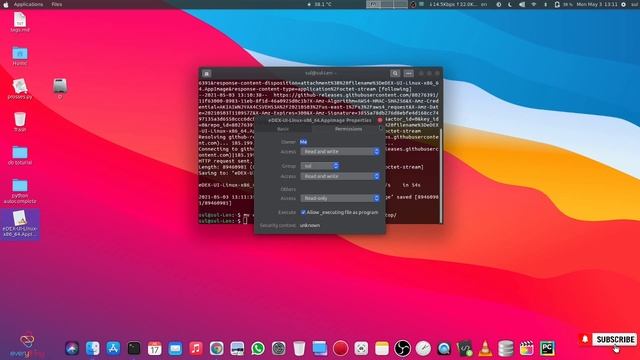Click the volume icon in top bar
Viewport: 640px width, 360px height.
tap(522, 4)
